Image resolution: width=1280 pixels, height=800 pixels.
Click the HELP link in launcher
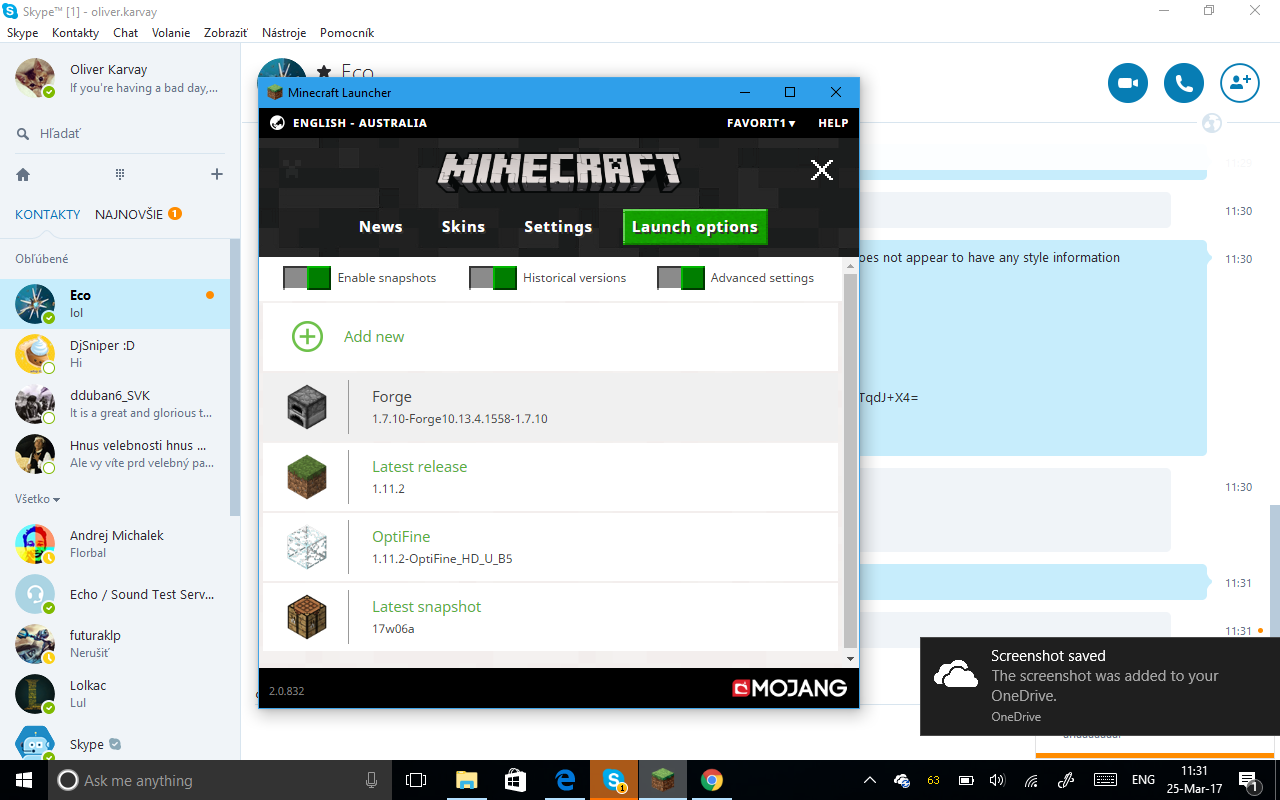click(x=833, y=123)
